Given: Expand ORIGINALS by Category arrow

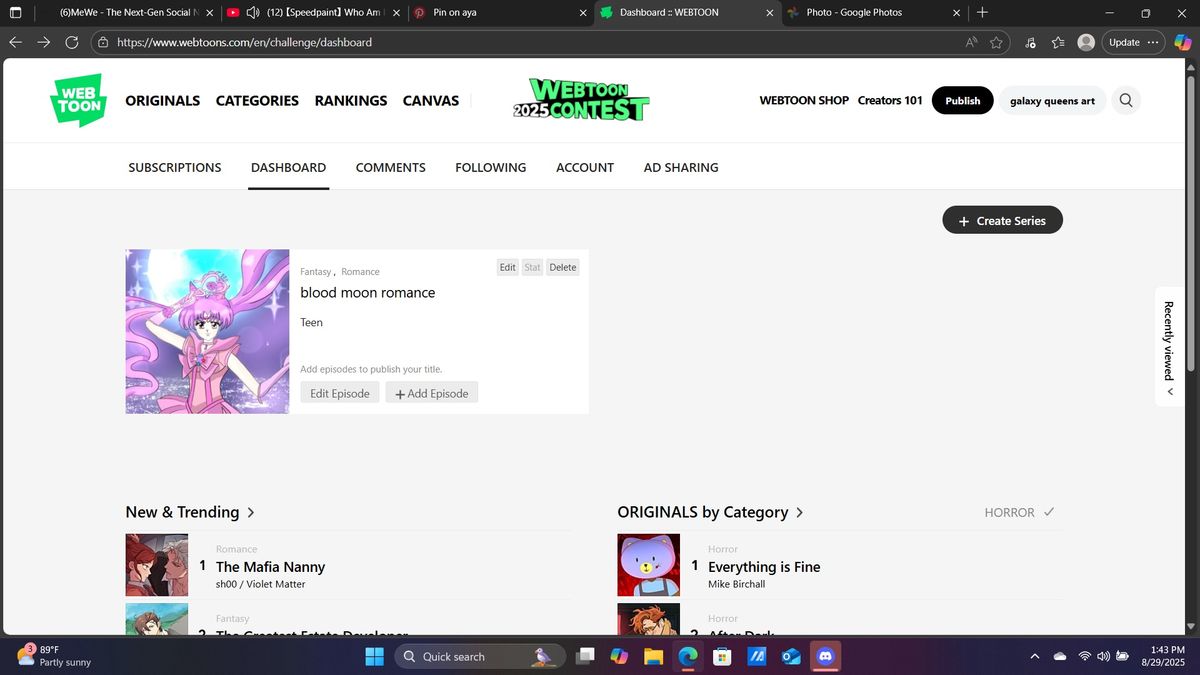Looking at the screenshot, I should click(799, 512).
